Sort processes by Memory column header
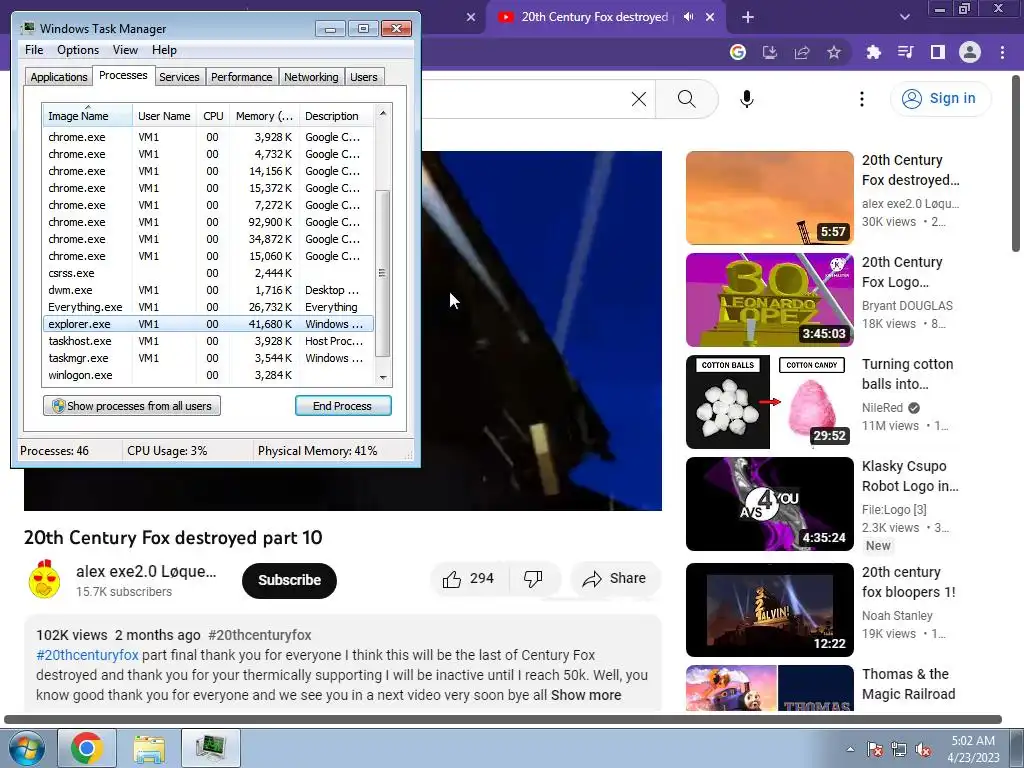Screen dimensions: 1024x768 [x=264, y=116]
